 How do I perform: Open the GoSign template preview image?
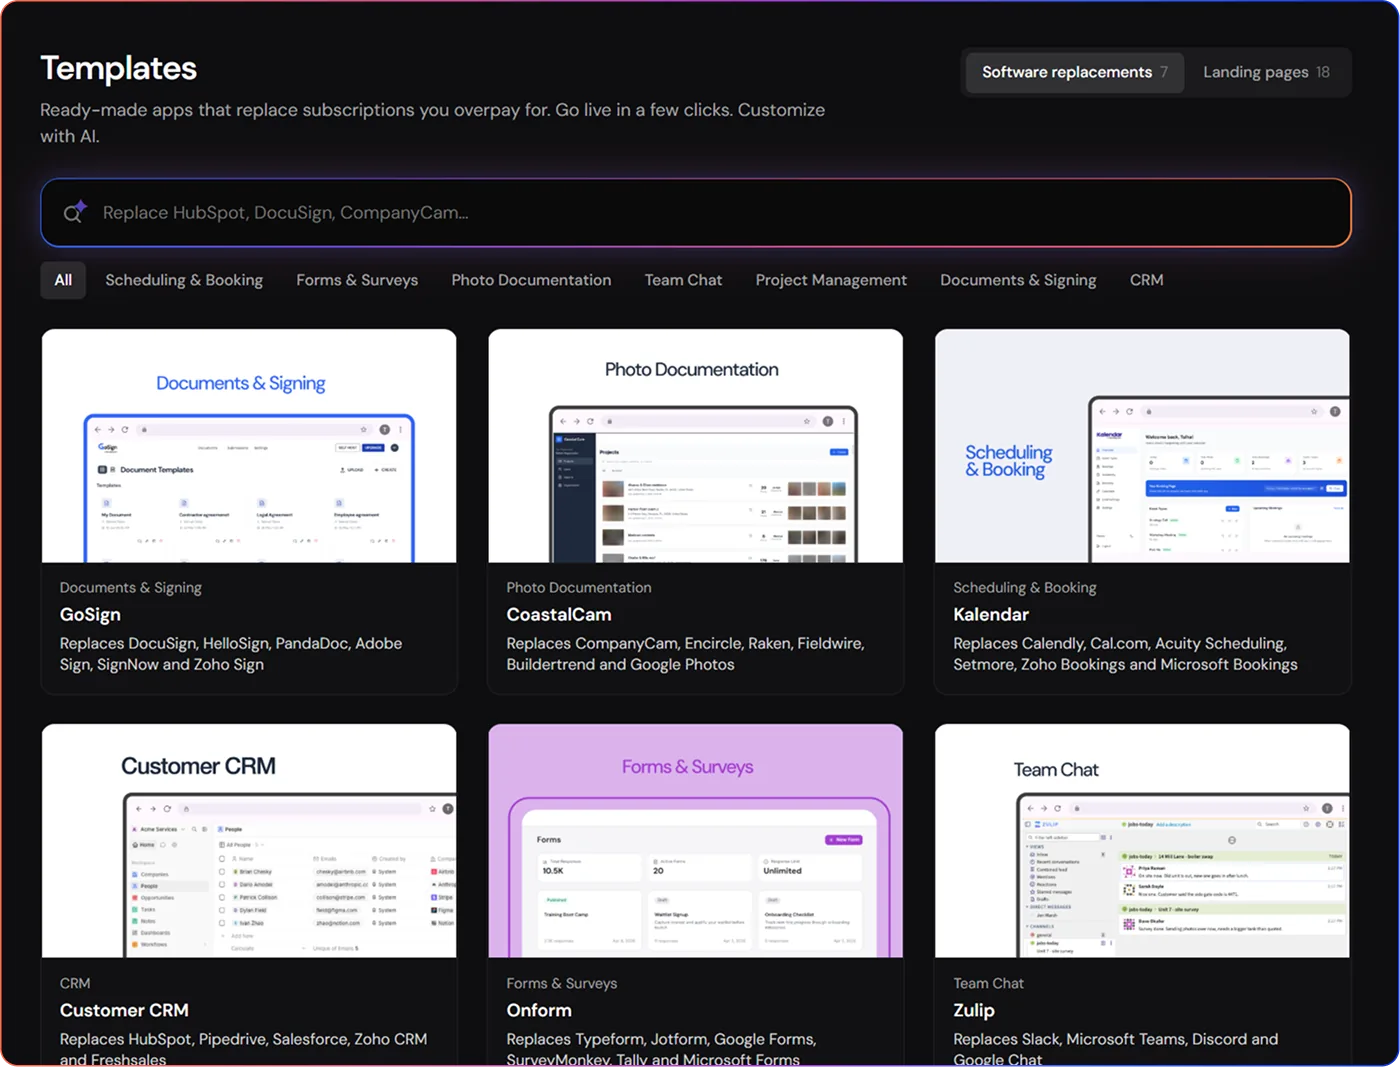tap(249, 446)
